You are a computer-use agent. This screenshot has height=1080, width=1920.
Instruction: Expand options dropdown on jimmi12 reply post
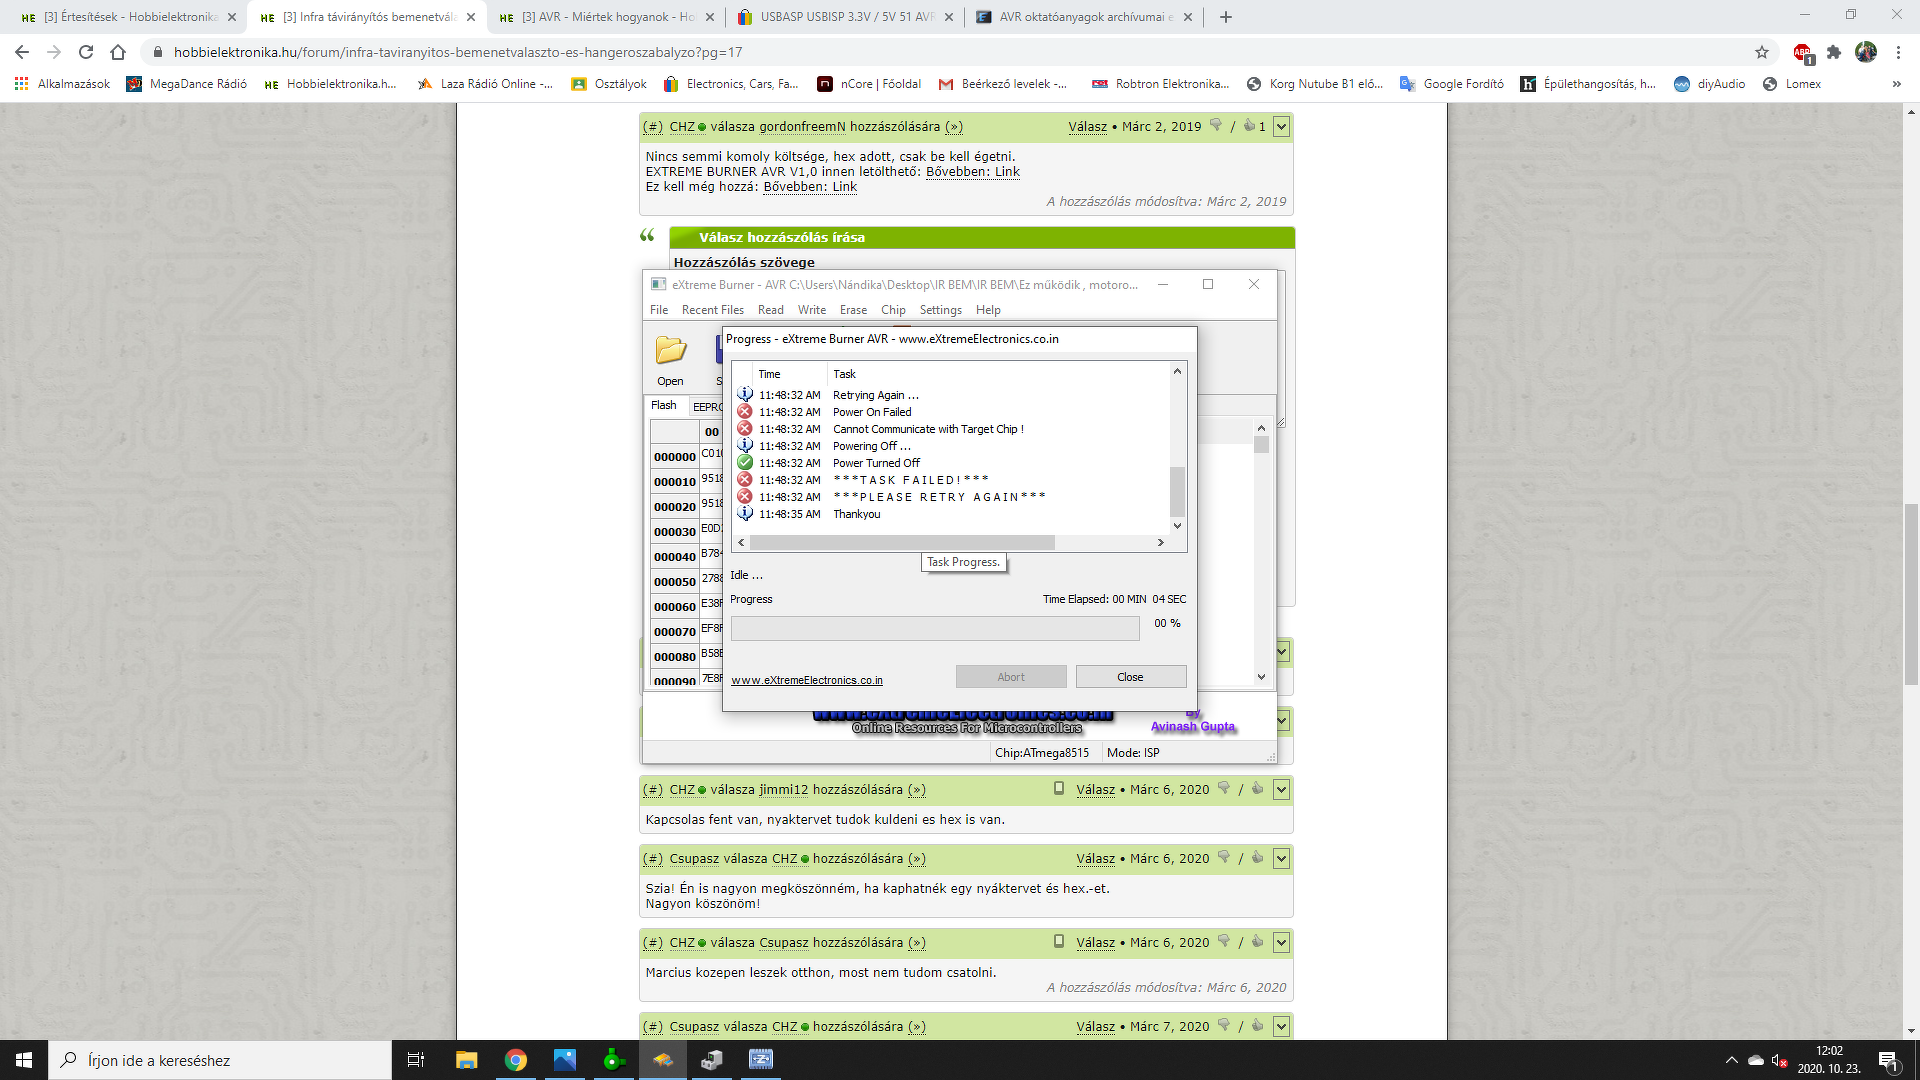tap(1281, 790)
